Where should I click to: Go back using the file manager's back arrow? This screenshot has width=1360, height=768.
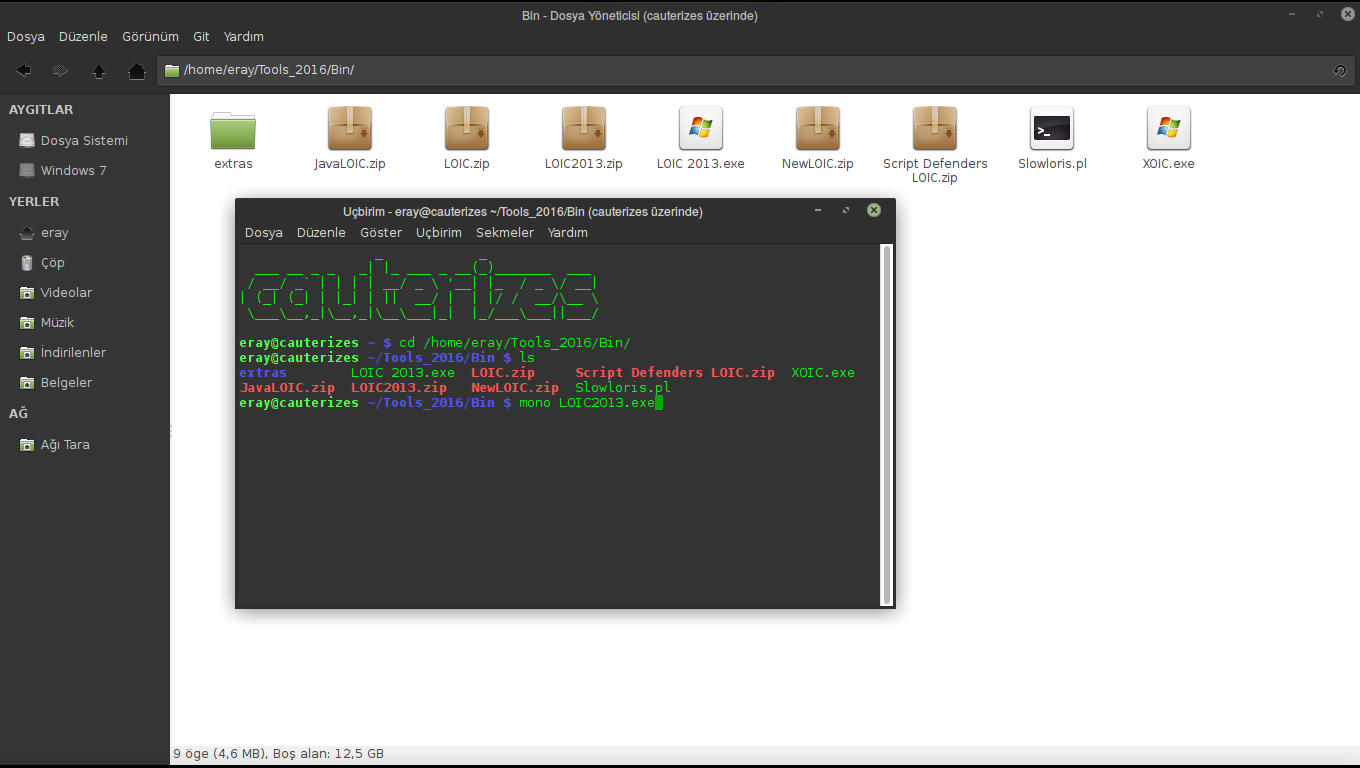(23, 70)
